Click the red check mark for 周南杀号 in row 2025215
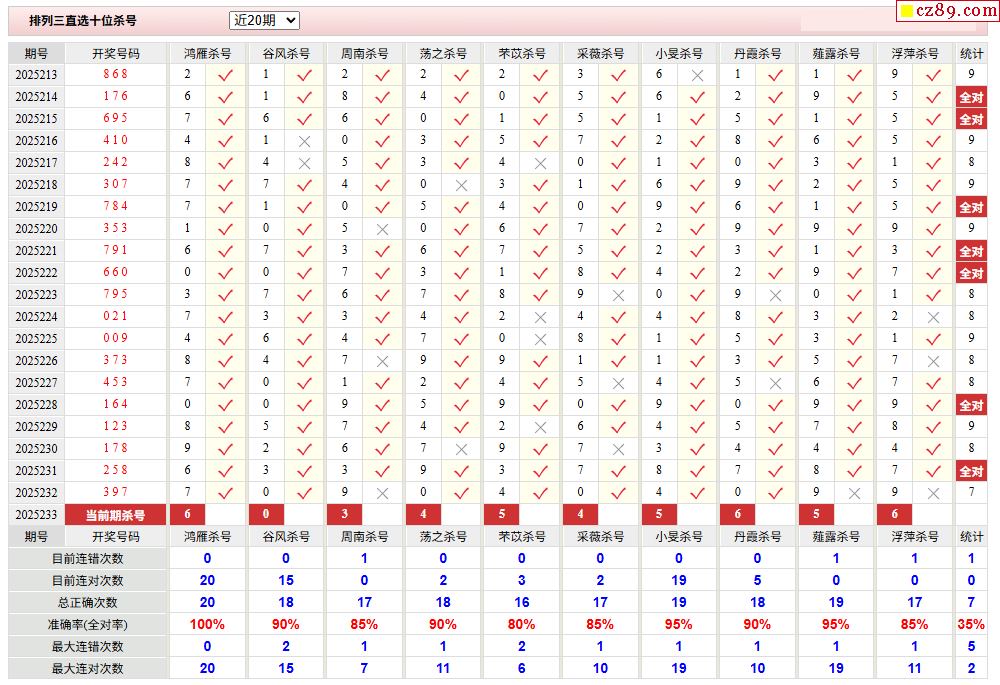1000x685 pixels. (x=382, y=119)
